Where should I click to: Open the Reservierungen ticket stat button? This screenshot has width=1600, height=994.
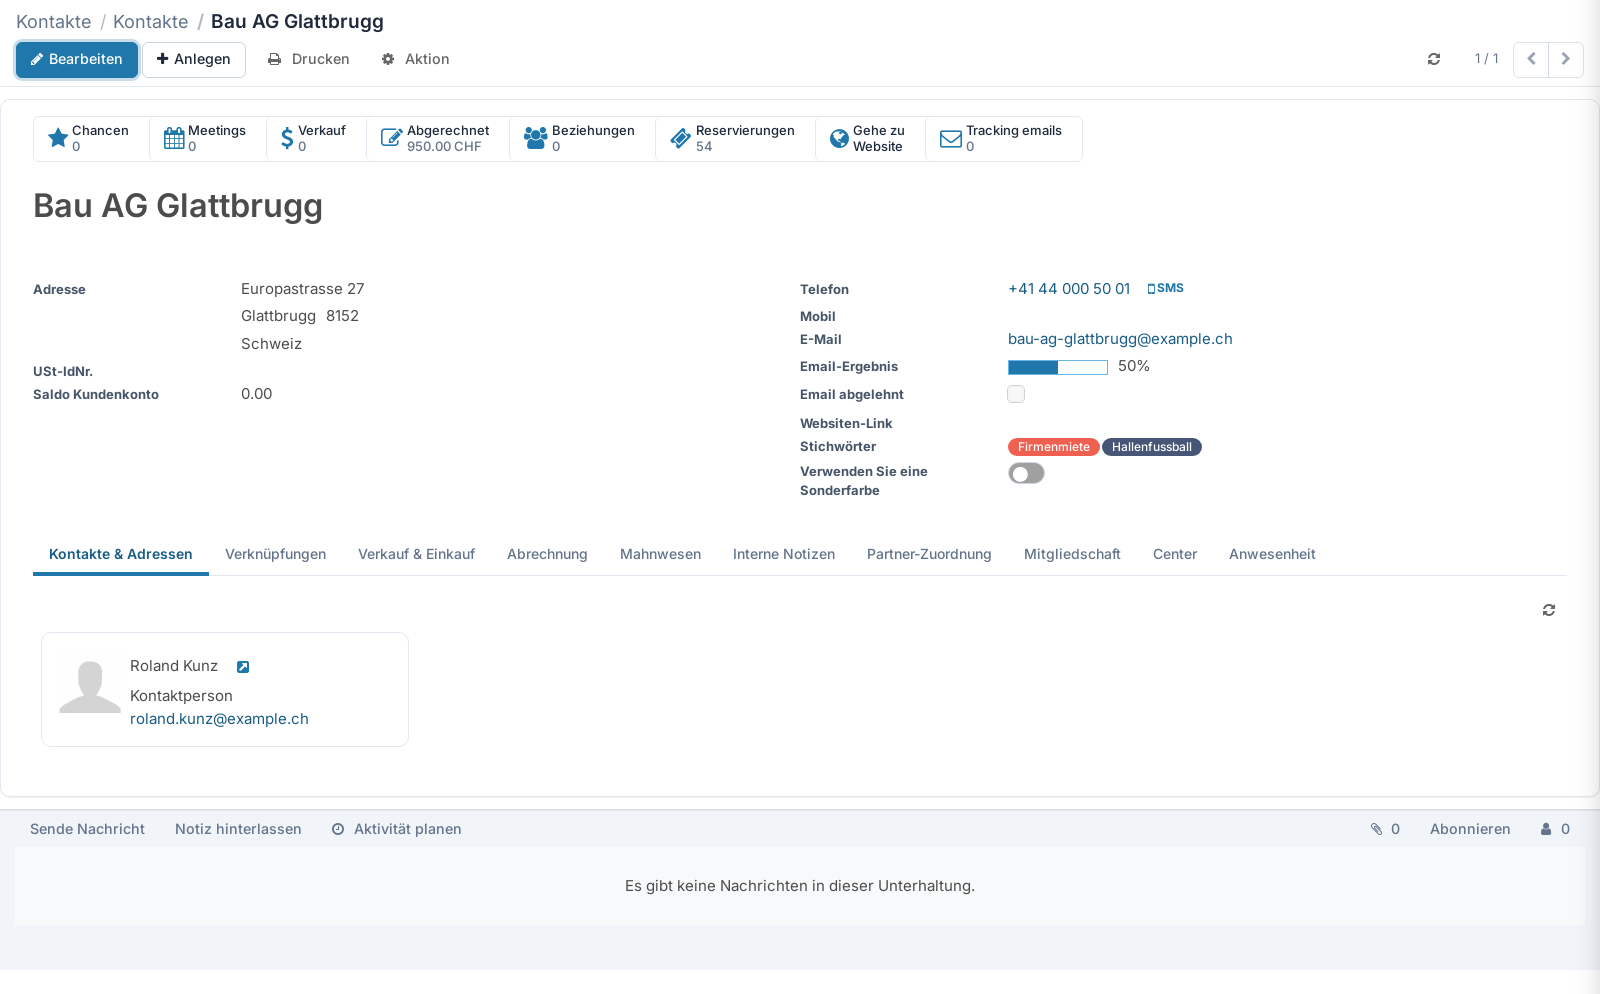735,139
